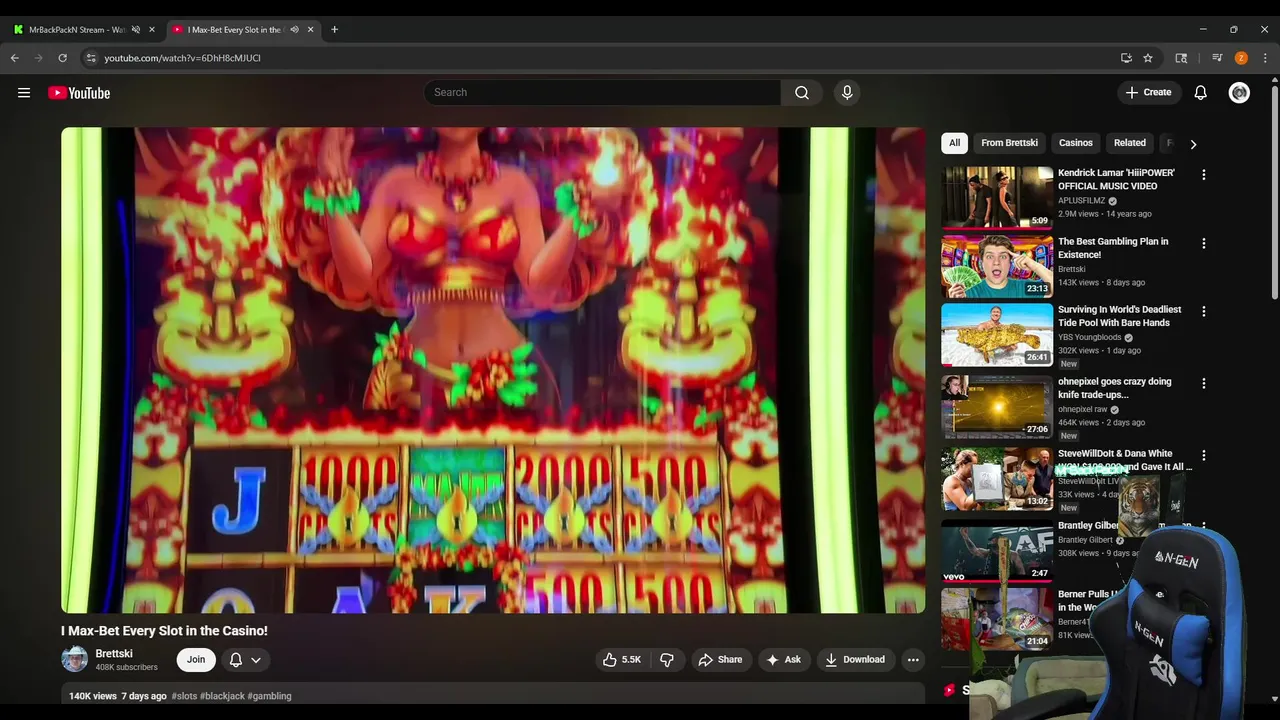The image size is (1280, 720).
Task: Open options for Kendrick Lamar video
Action: (x=1204, y=175)
